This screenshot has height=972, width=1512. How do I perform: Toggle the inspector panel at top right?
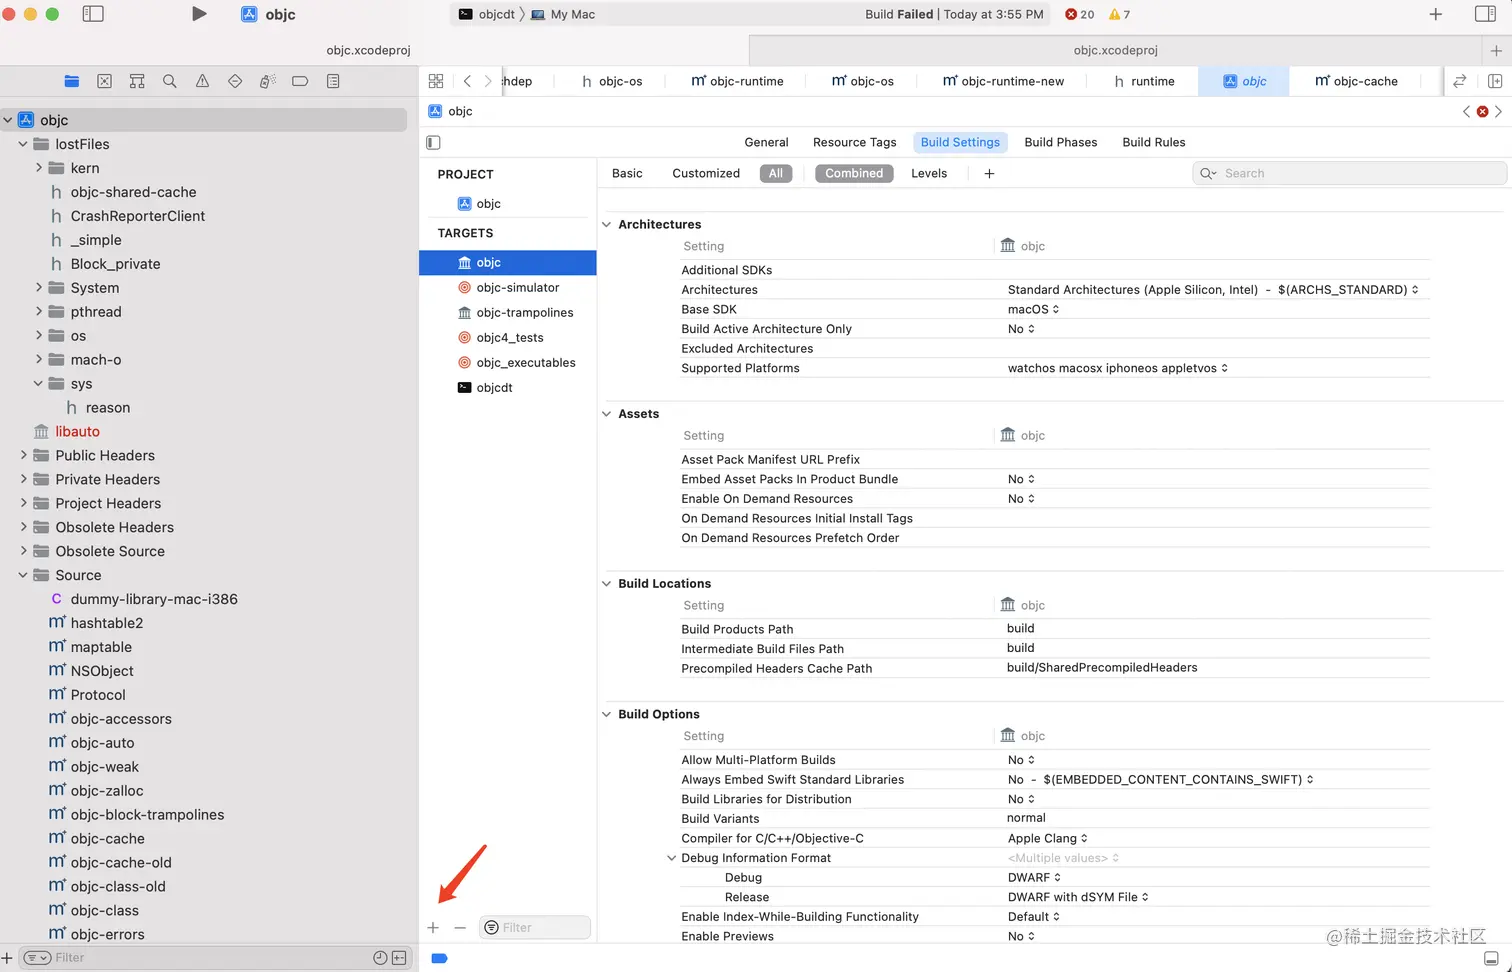(1485, 14)
